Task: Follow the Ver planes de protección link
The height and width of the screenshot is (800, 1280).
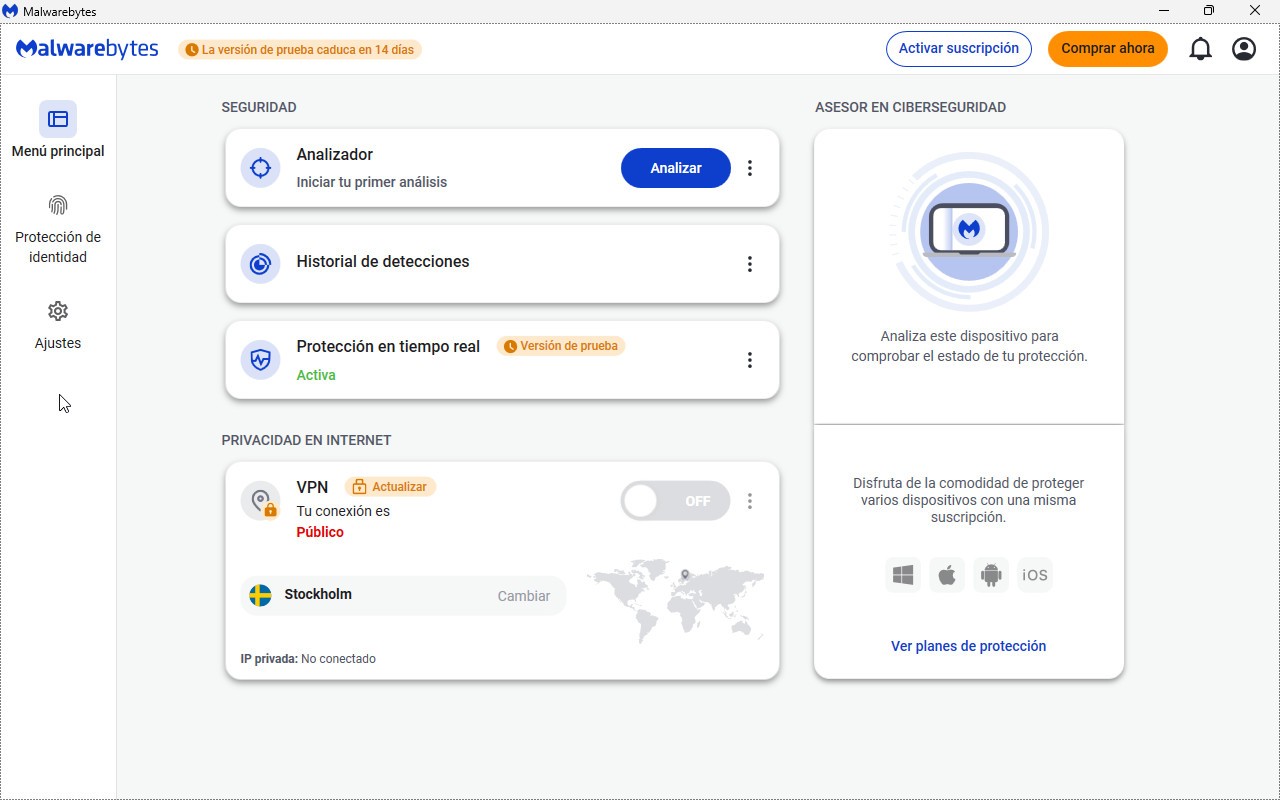Action: pos(968,646)
